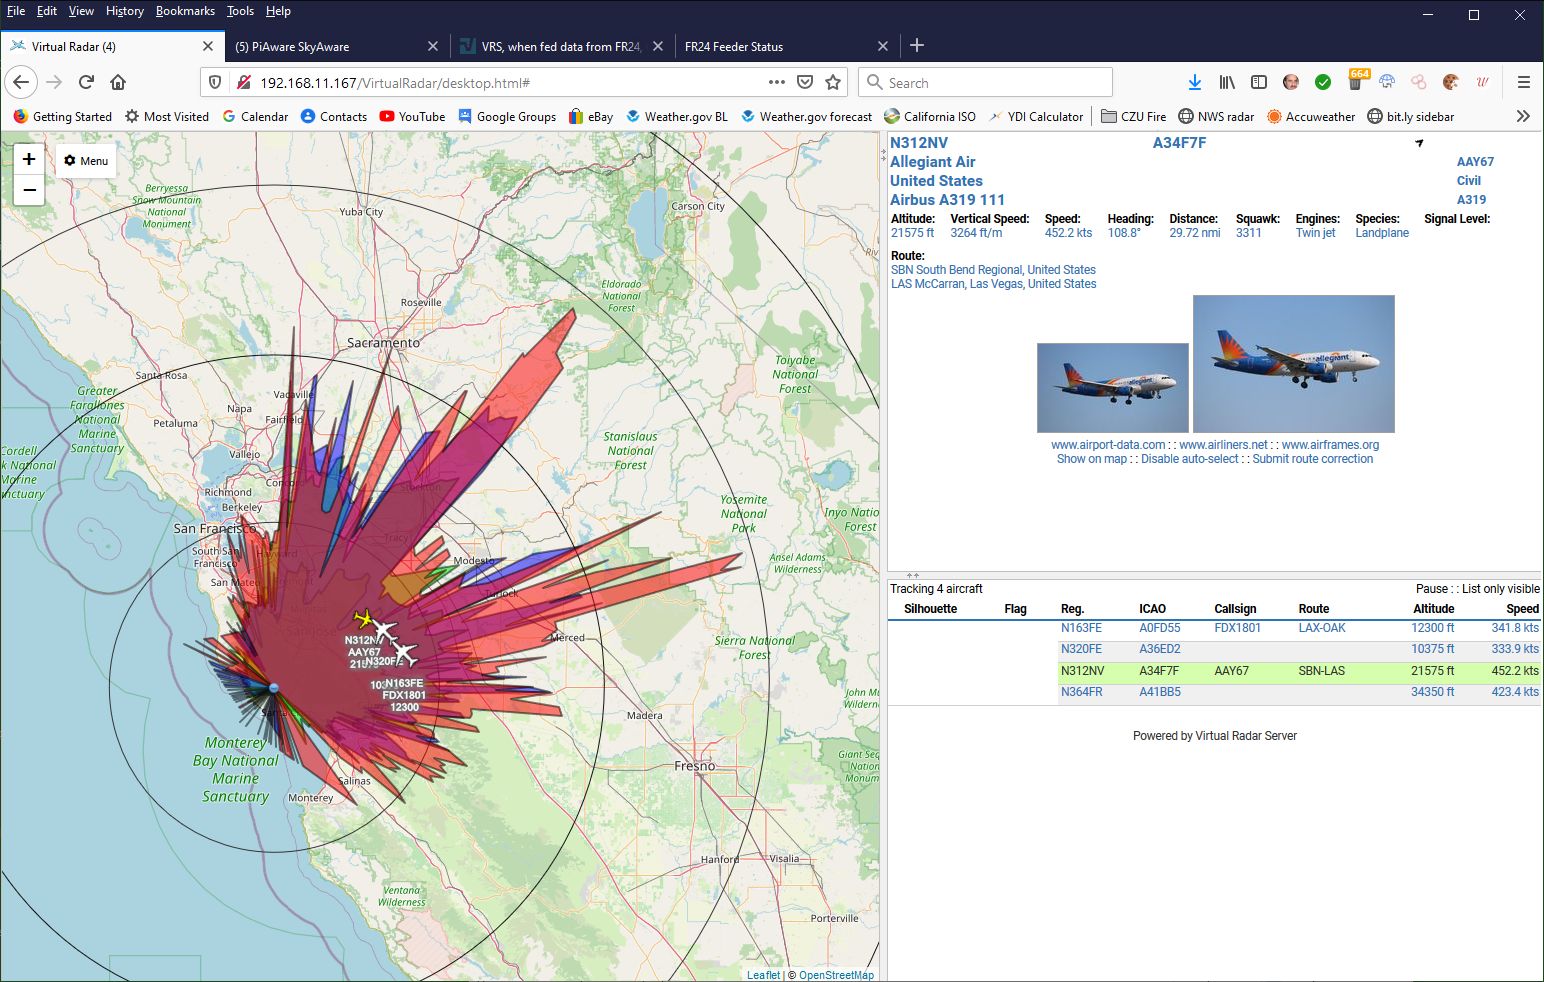This screenshot has height=982, width=1544.
Task: Click the trash can extension icon with 664 badge
Action: coord(1356,82)
